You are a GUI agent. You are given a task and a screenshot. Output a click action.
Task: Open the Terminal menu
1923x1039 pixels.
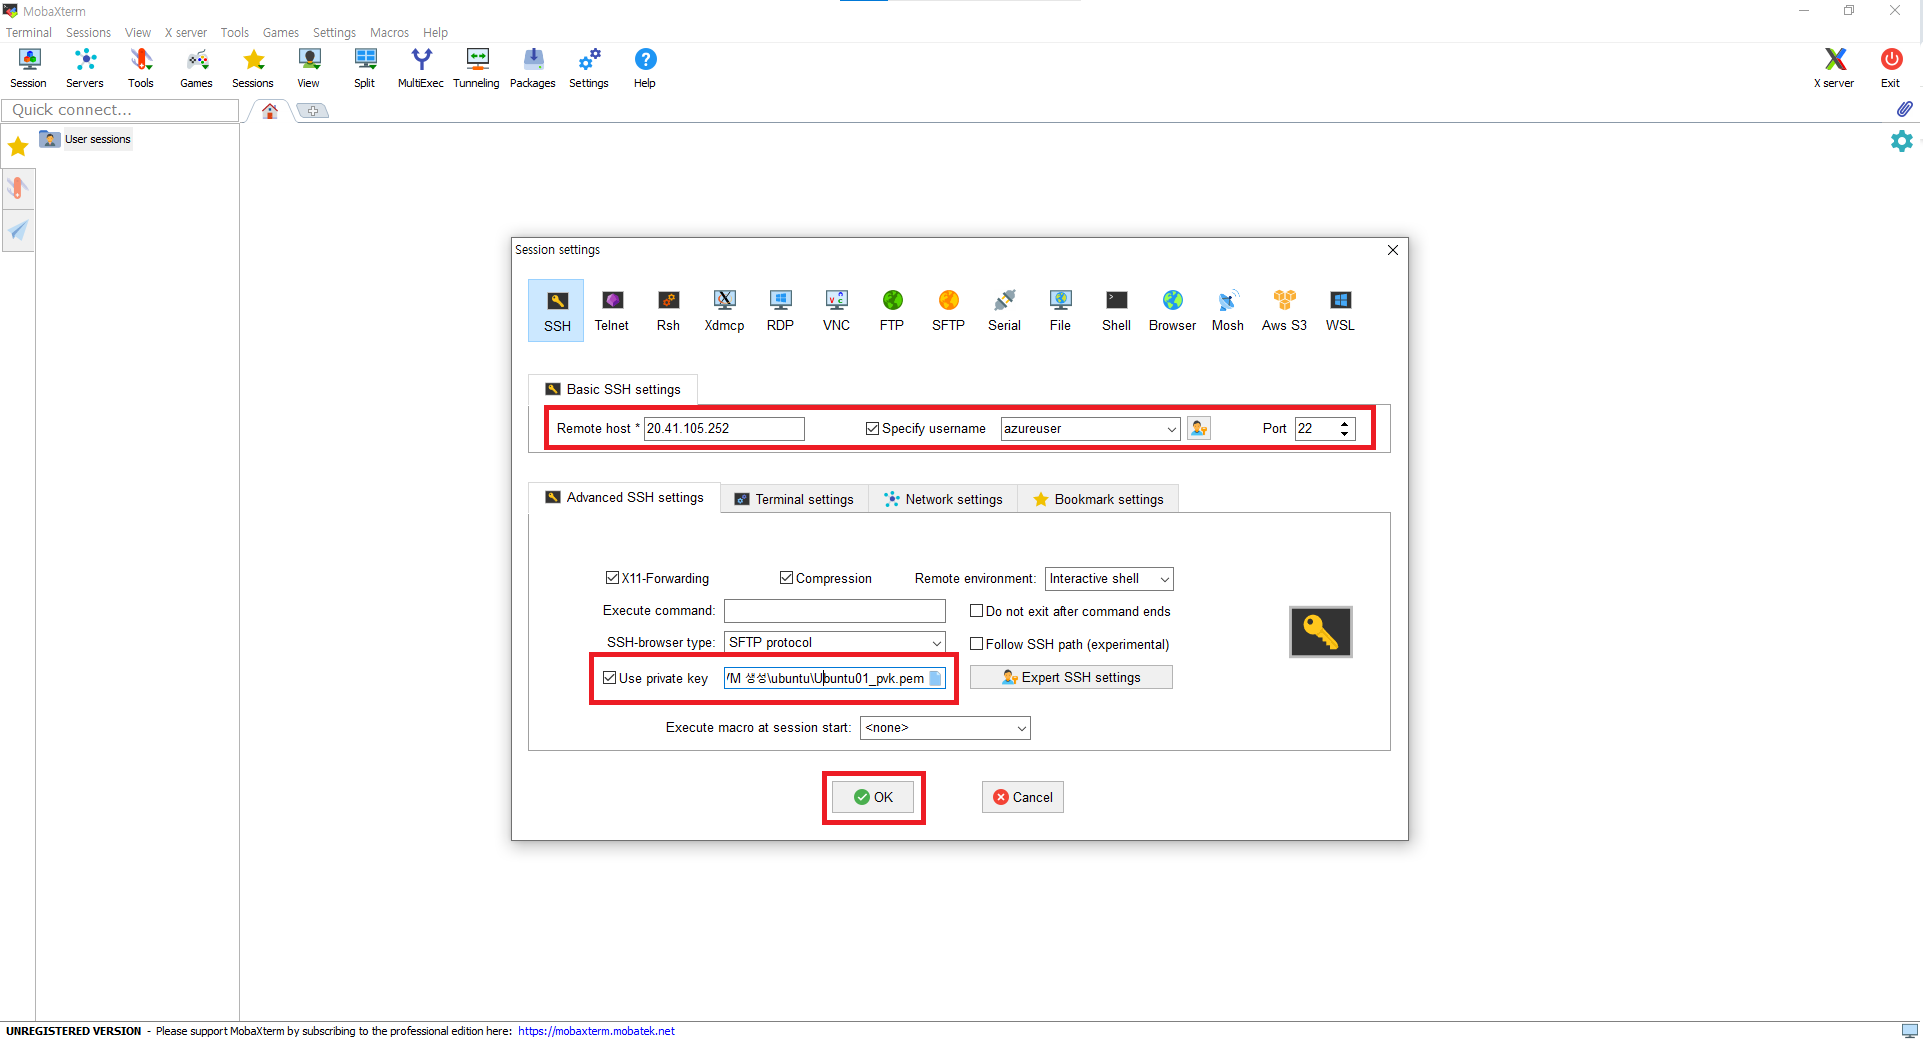pos(29,33)
